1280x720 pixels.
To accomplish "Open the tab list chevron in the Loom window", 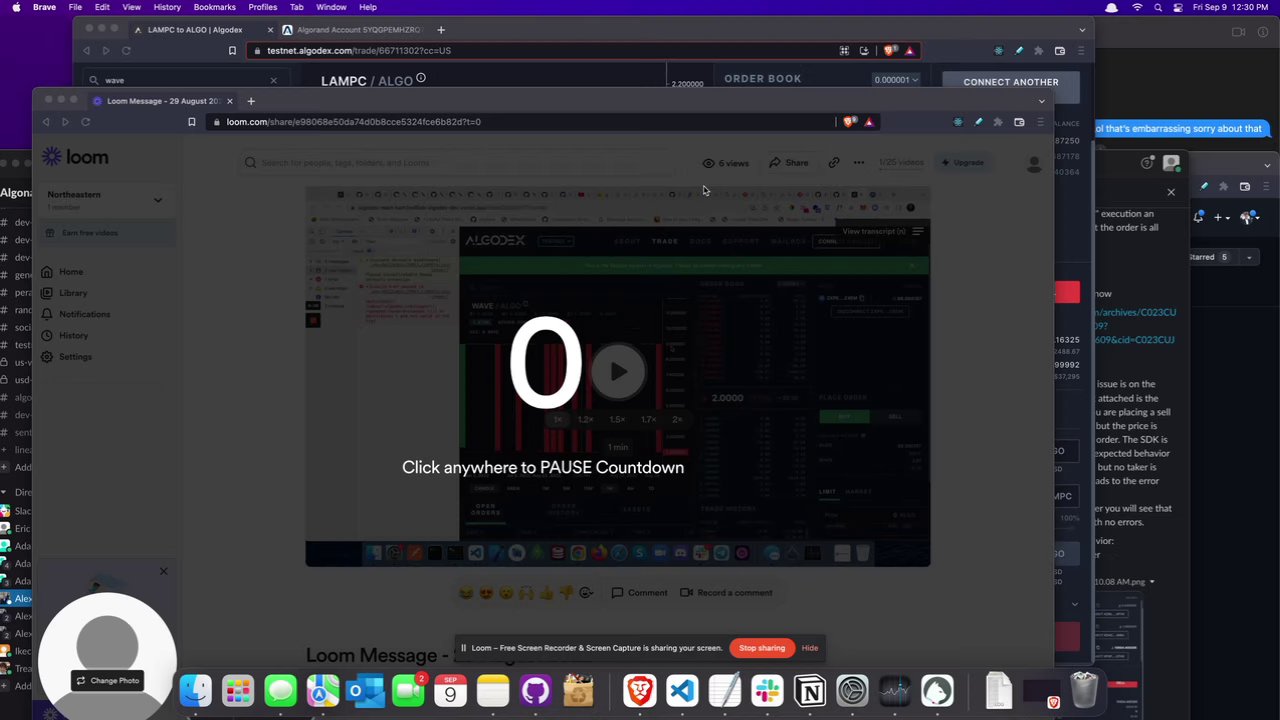I will click(x=1041, y=101).
